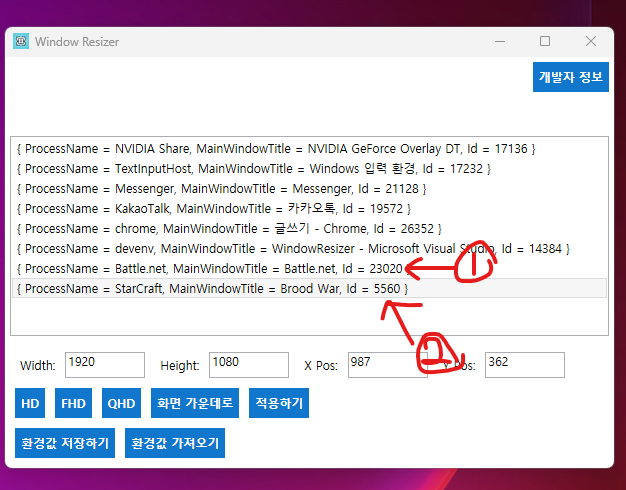This screenshot has height=490, width=626.
Task: Click the 환경값 가져오기 load settings button
Action: (175, 443)
